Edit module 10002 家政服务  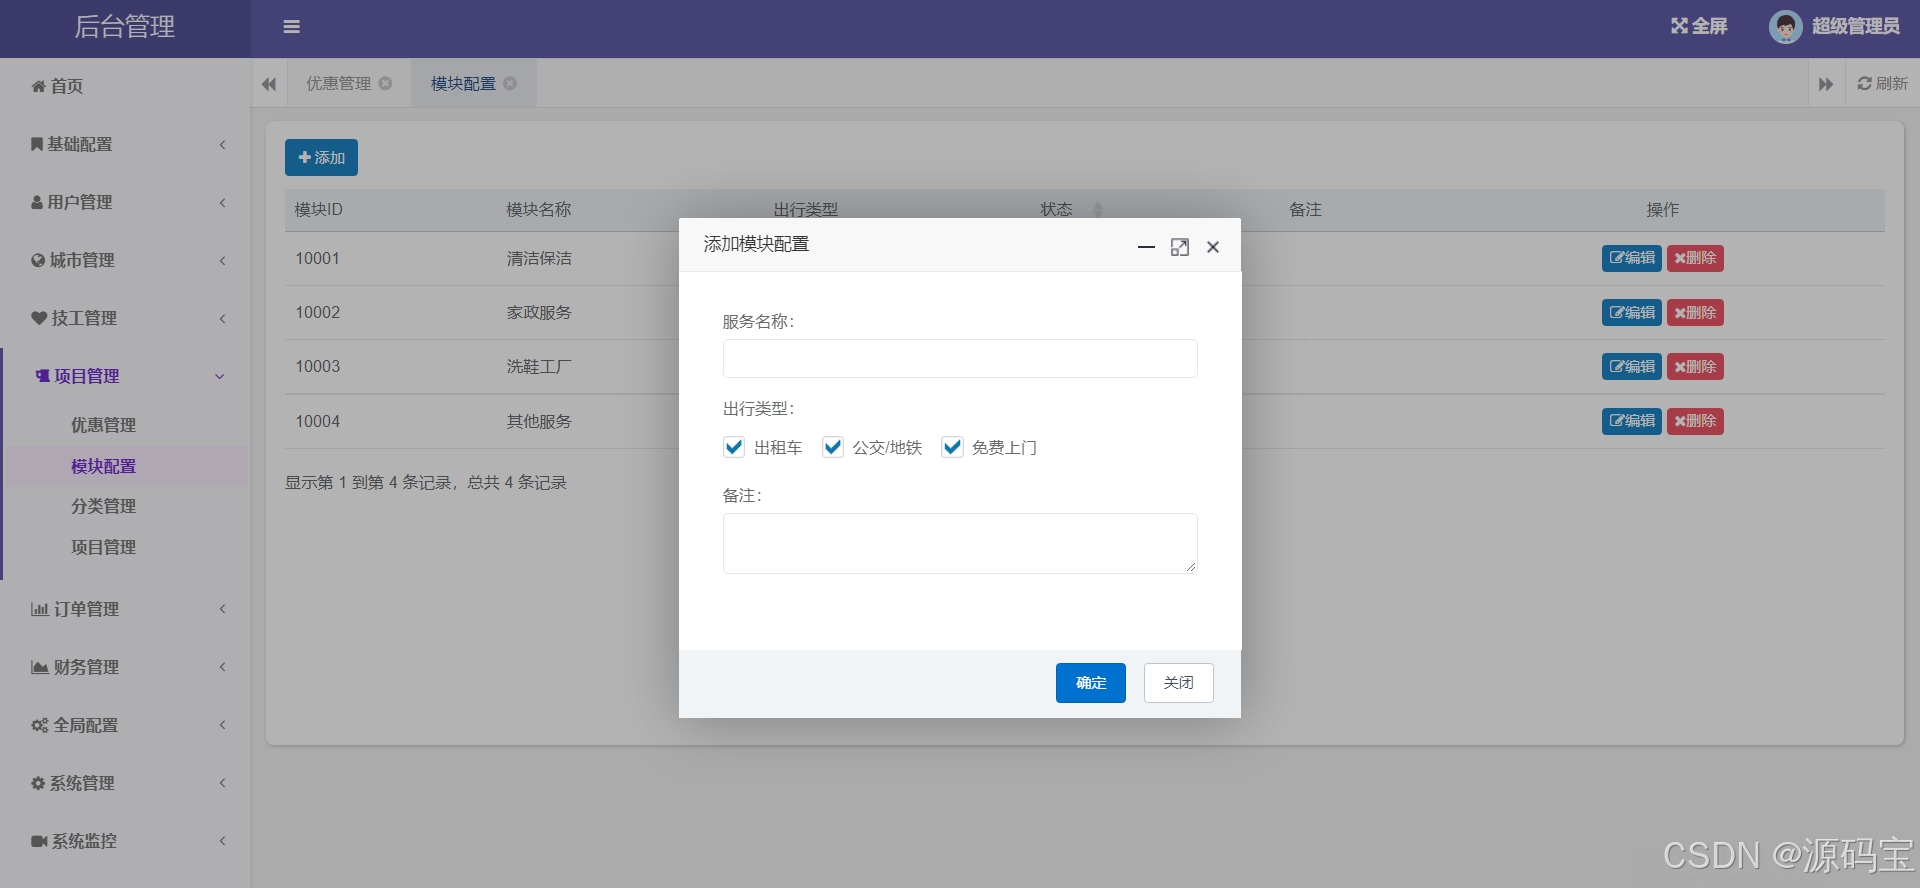1632,313
